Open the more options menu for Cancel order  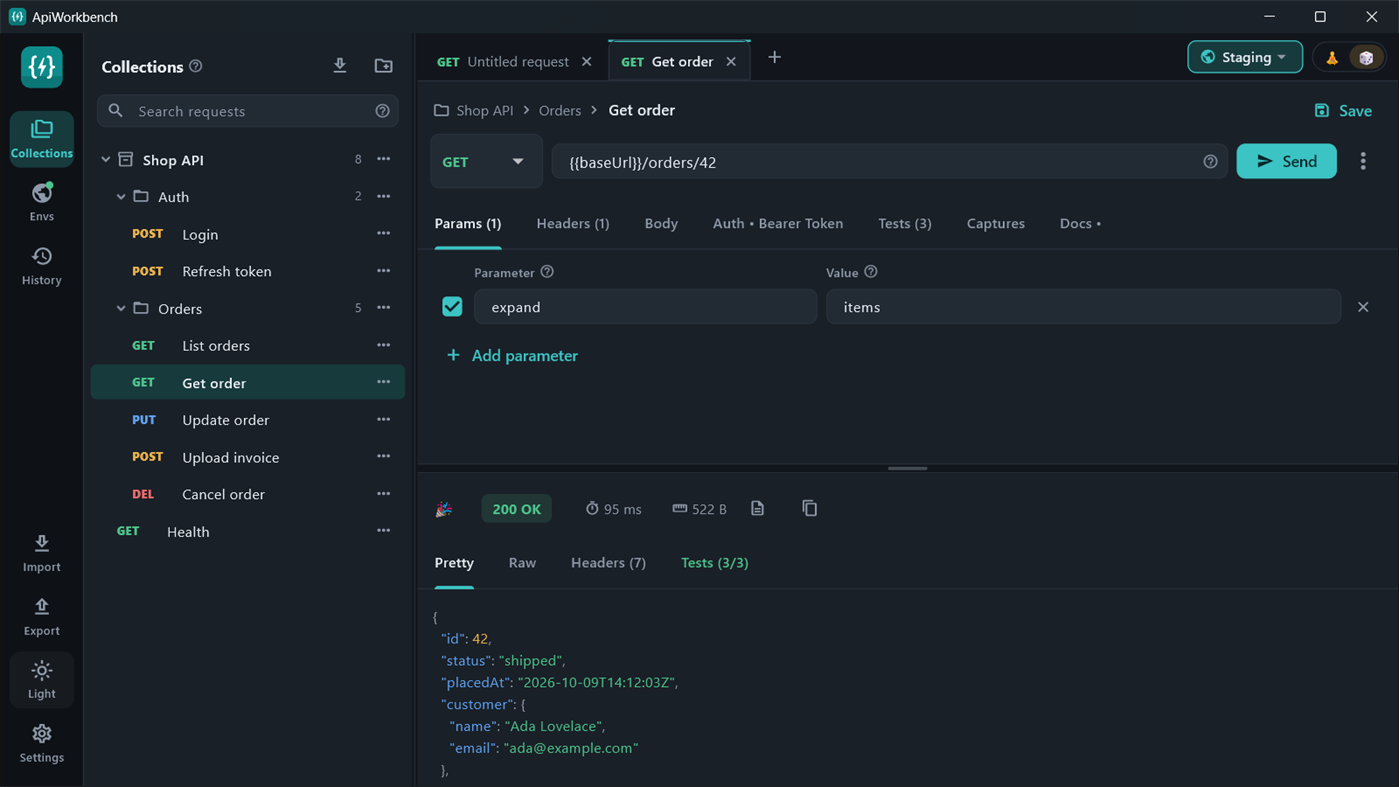[383, 494]
